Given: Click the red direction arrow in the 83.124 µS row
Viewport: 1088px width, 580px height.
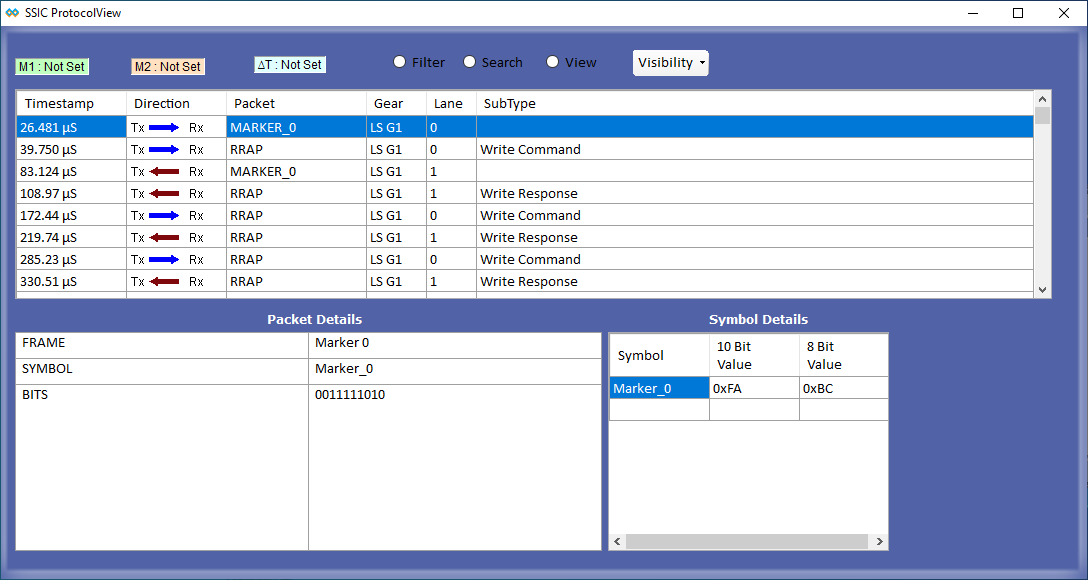Looking at the screenshot, I should point(164,172).
